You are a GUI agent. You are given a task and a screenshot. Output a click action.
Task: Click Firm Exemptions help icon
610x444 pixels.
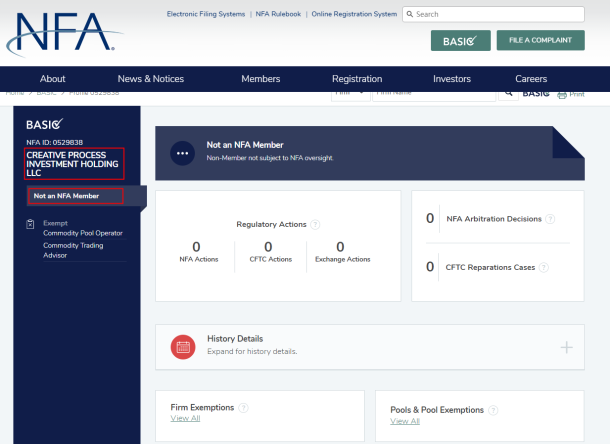coord(244,408)
